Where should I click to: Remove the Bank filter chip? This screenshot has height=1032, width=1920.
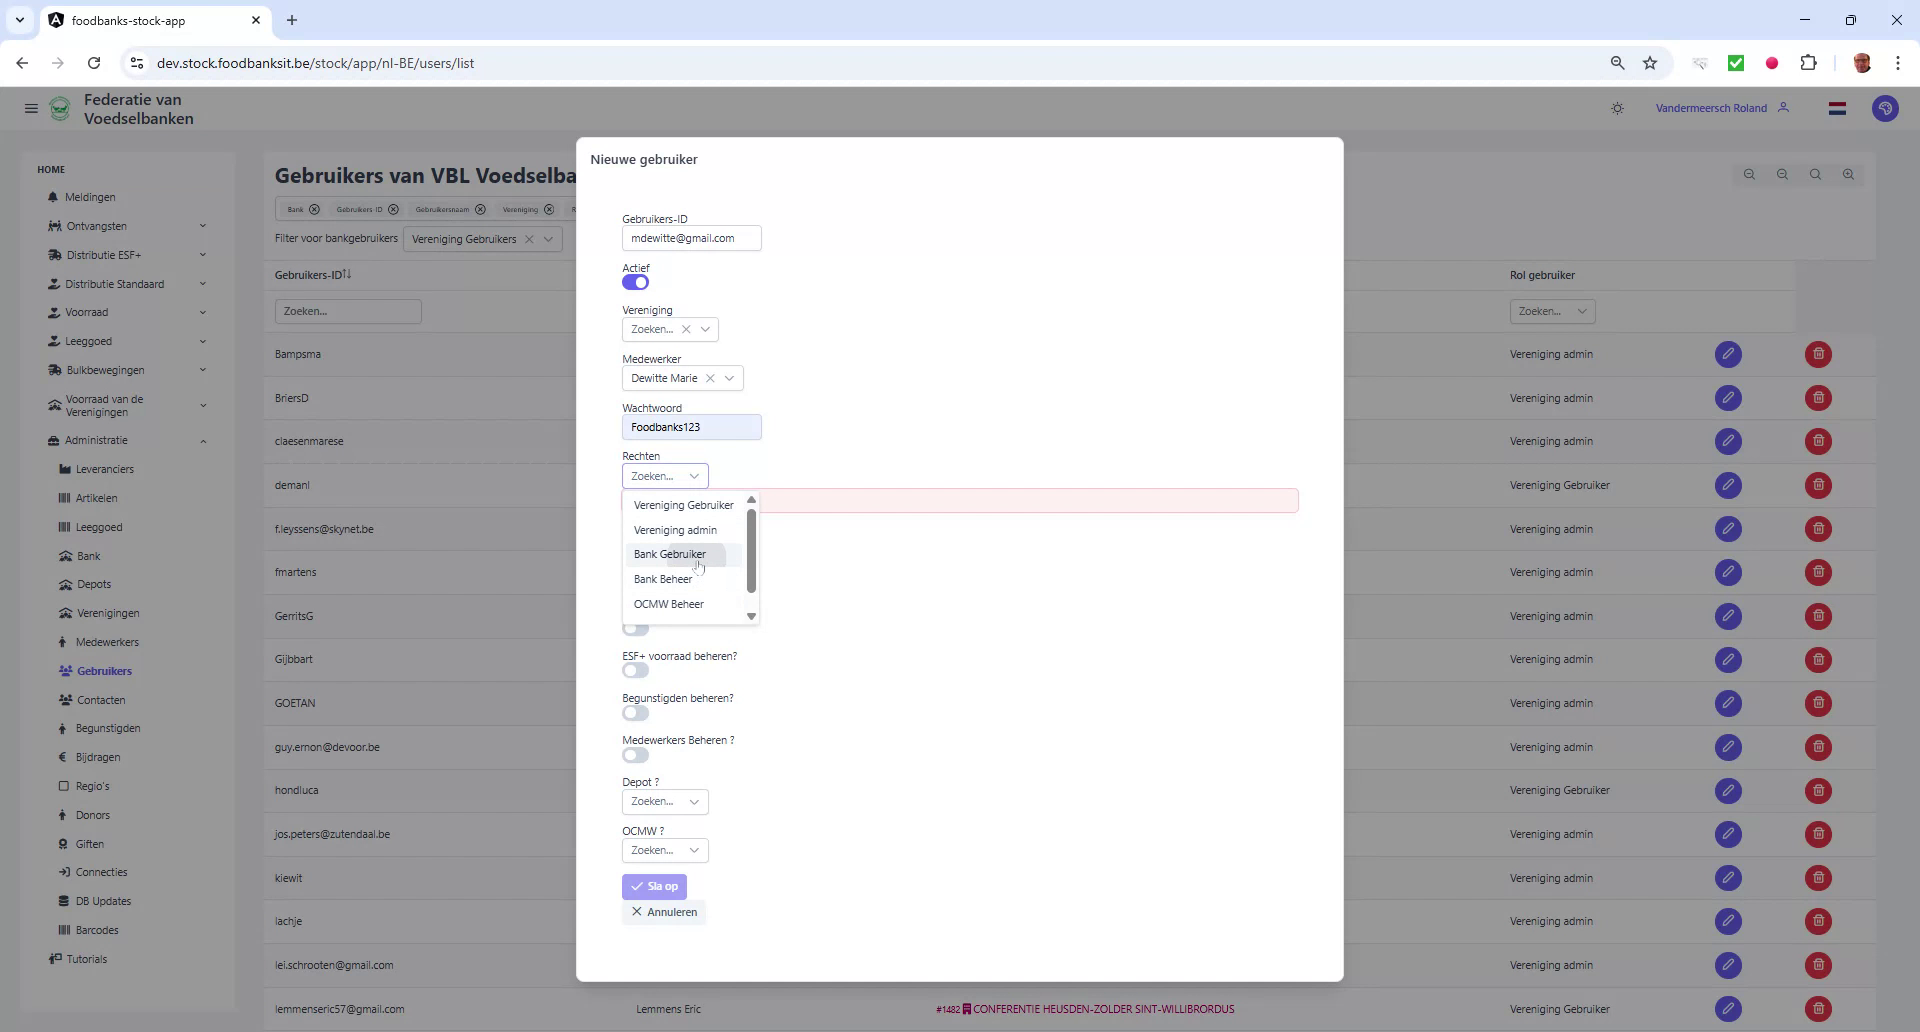coord(313,209)
